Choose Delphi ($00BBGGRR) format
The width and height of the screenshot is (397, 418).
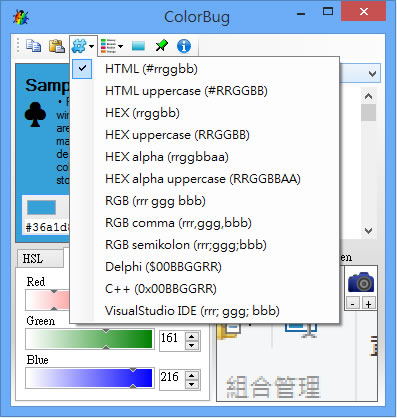tap(206, 267)
